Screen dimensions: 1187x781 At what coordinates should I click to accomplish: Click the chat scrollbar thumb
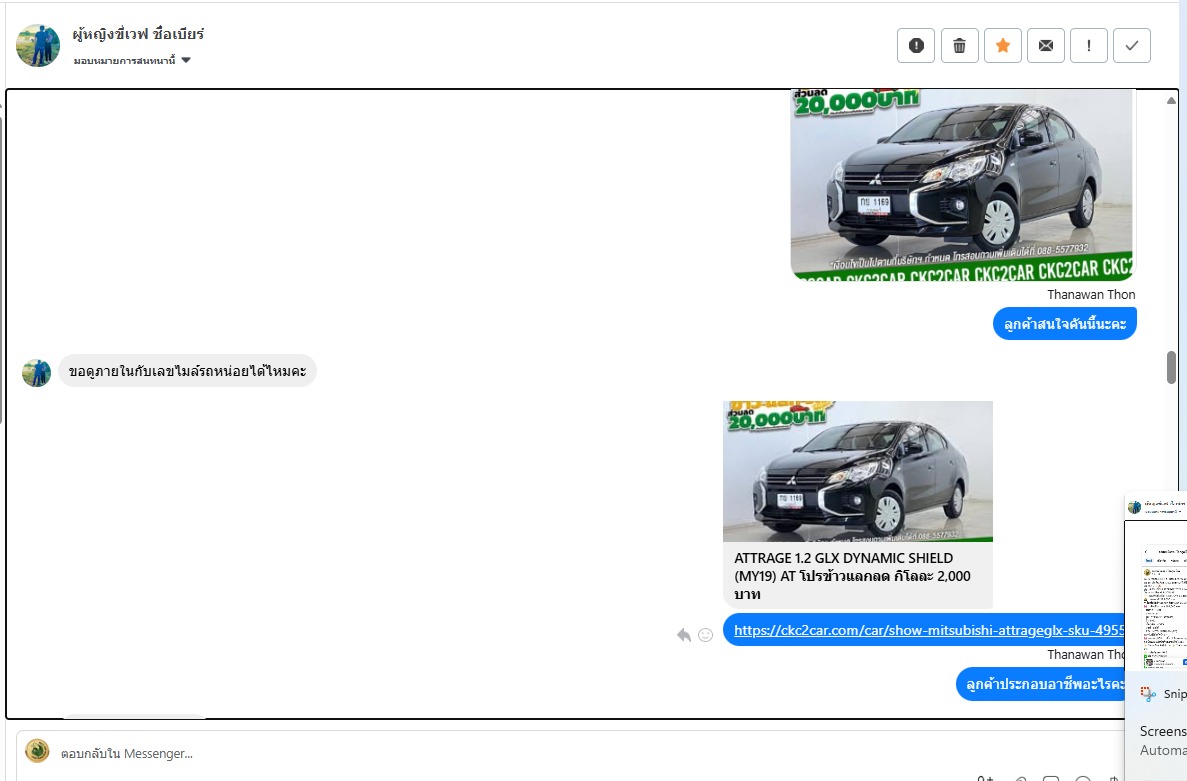click(1171, 367)
